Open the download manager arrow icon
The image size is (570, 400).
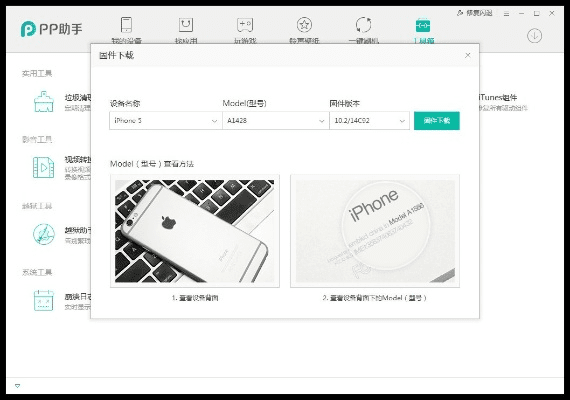[x=534, y=36]
